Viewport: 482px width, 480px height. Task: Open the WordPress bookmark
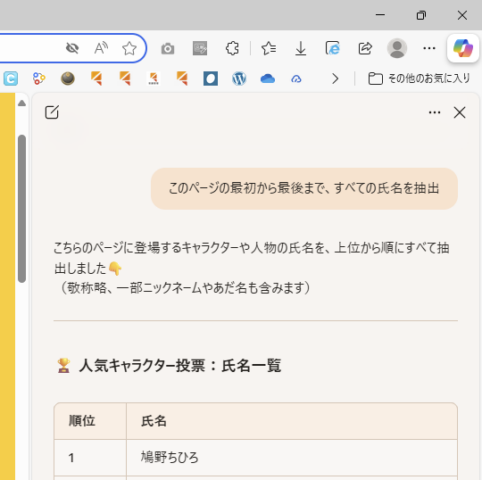[239, 79]
